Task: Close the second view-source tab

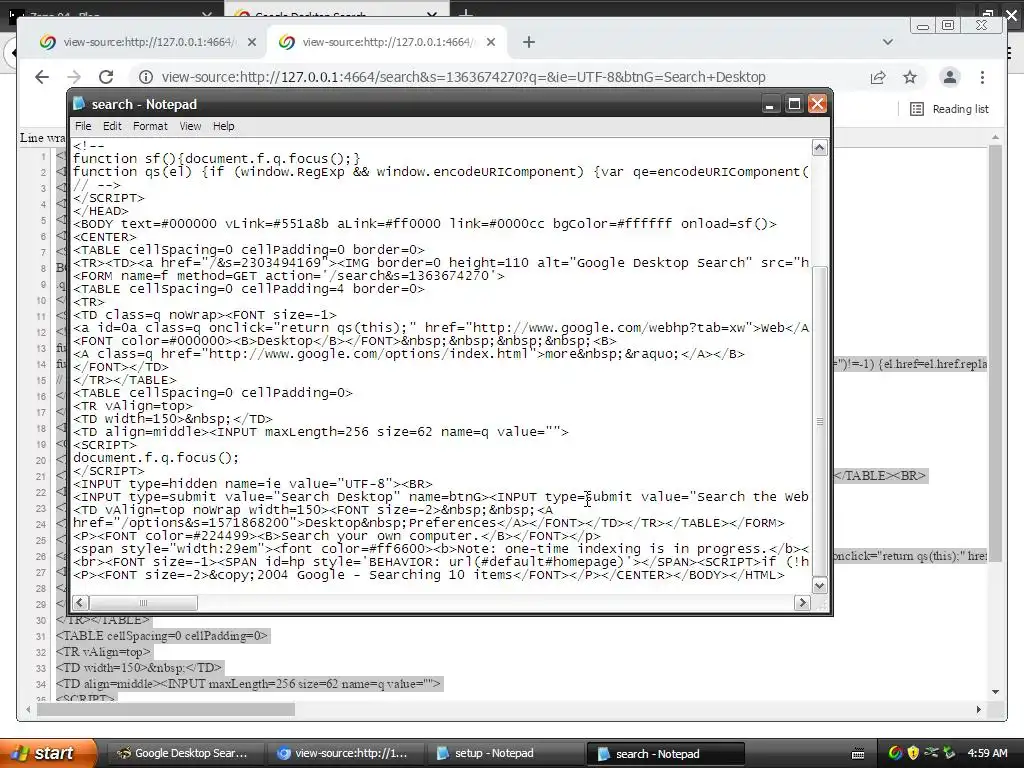Action: click(x=491, y=42)
